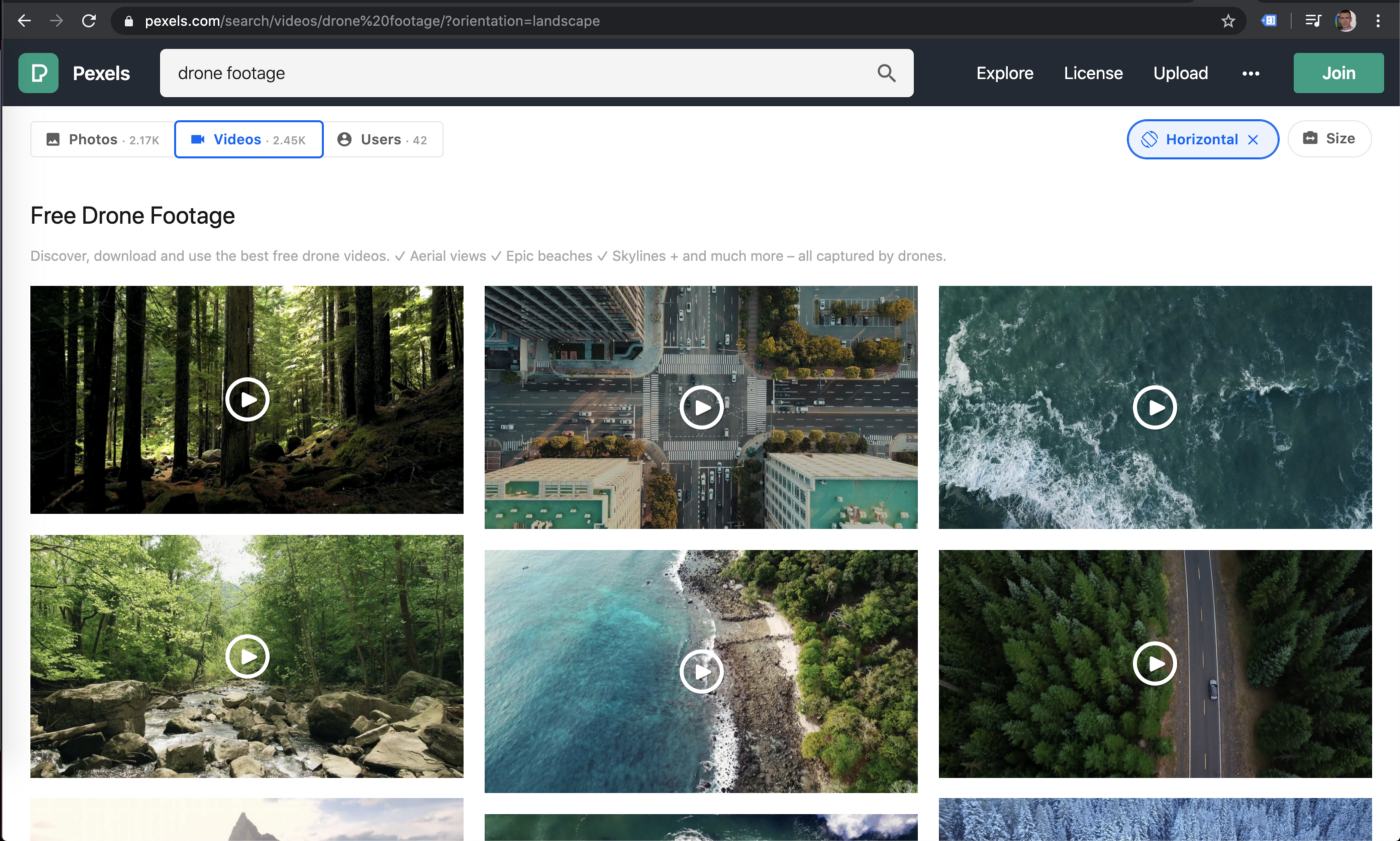Open the browser media control icon

click(x=1313, y=21)
